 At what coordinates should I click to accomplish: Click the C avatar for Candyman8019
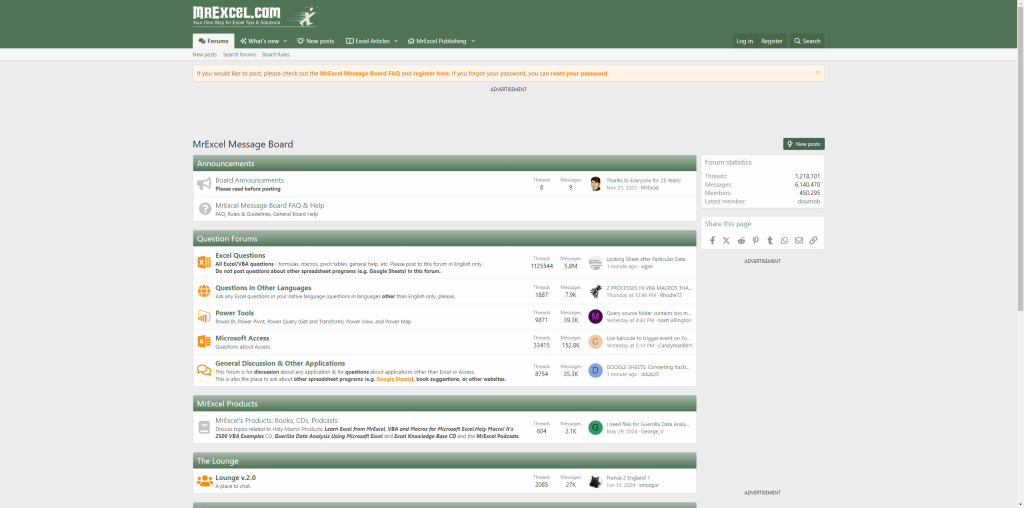(595, 341)
